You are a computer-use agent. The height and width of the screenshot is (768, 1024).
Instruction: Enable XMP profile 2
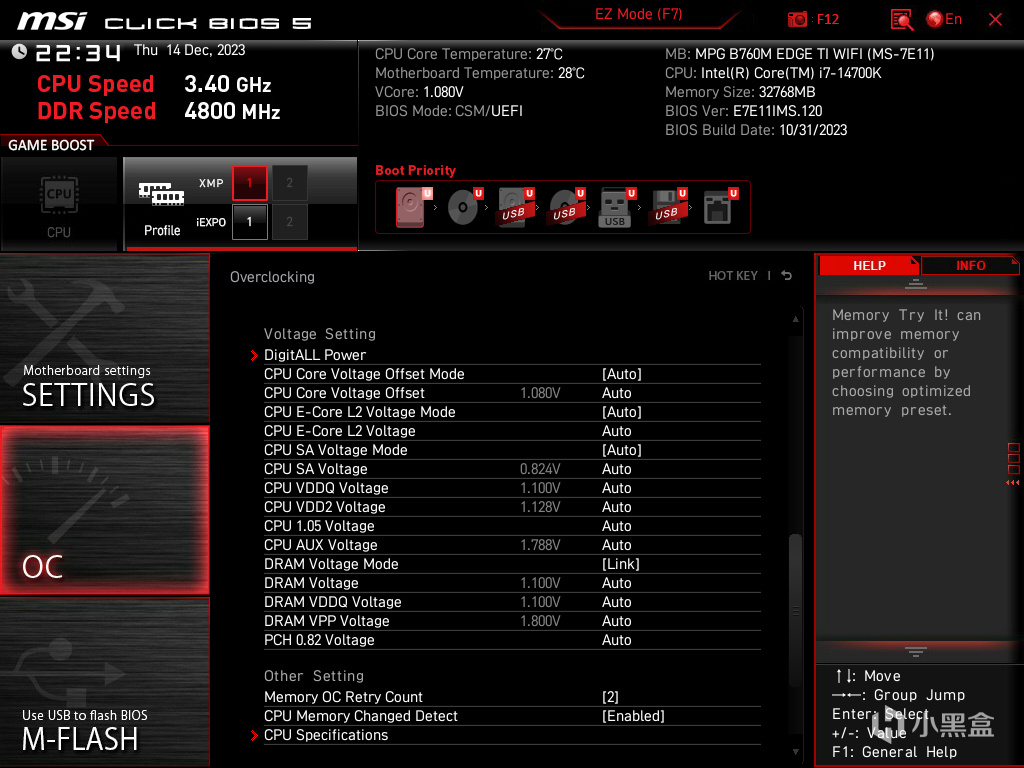[289, 183]
